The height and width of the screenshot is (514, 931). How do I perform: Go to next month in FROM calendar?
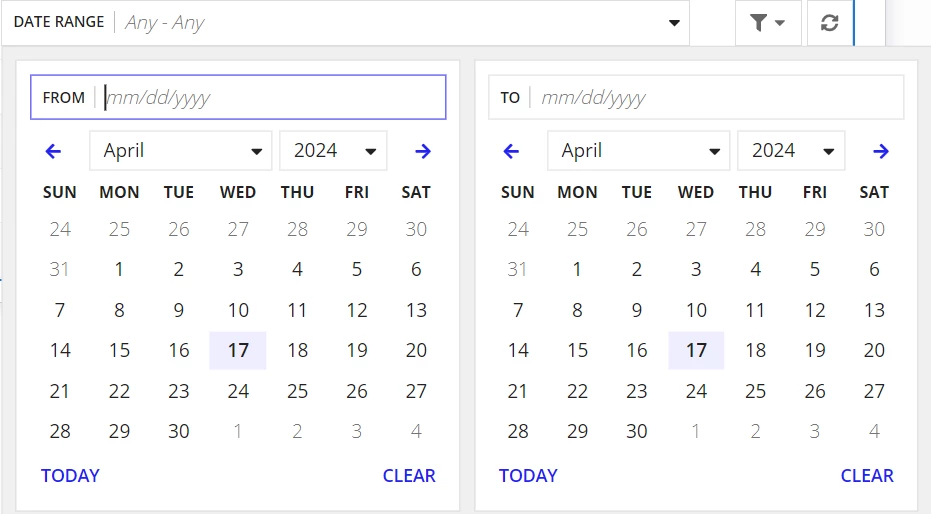point(423,151)
